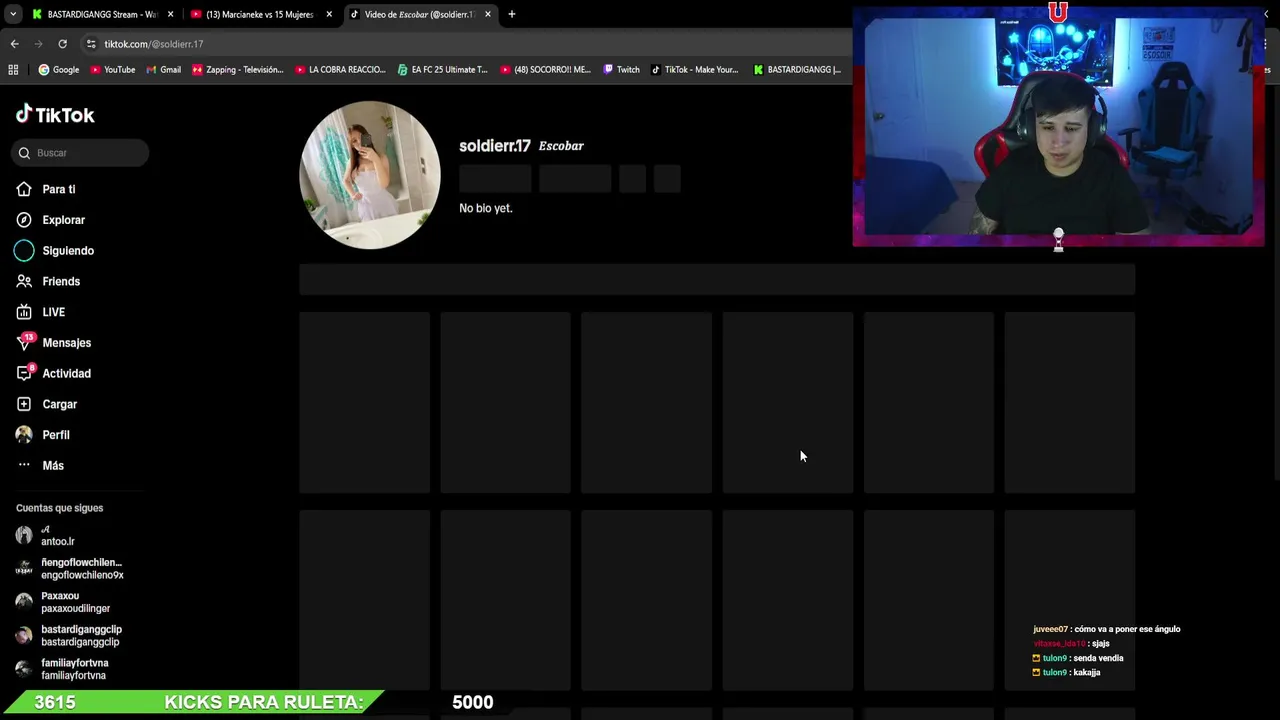Open the SOCORRO!! ME bookmark
The height and width of the screenshot is (720, 1280).
(x=545, y=70)
